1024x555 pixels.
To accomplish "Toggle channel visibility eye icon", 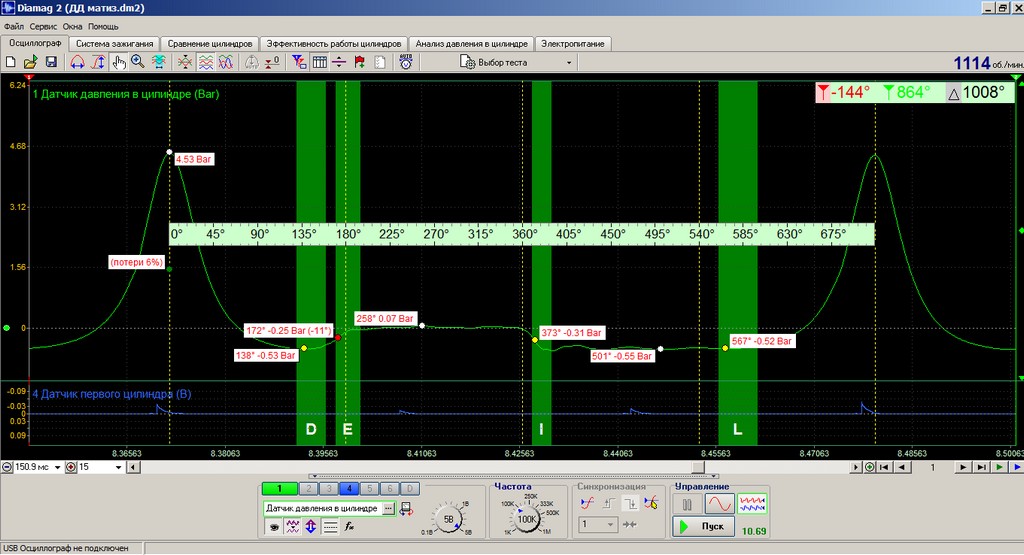I will 274,526.
